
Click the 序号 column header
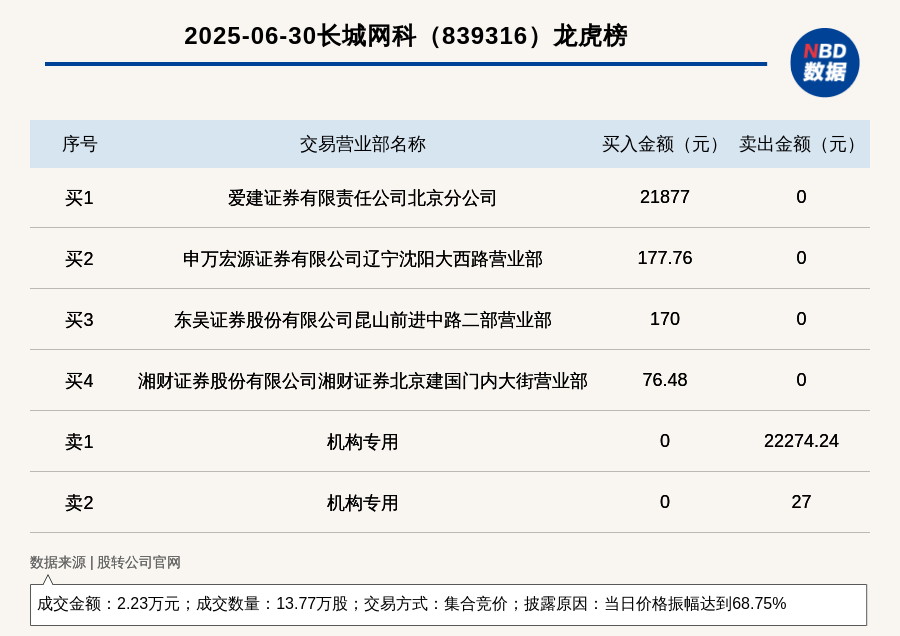[x=80, y=144]
